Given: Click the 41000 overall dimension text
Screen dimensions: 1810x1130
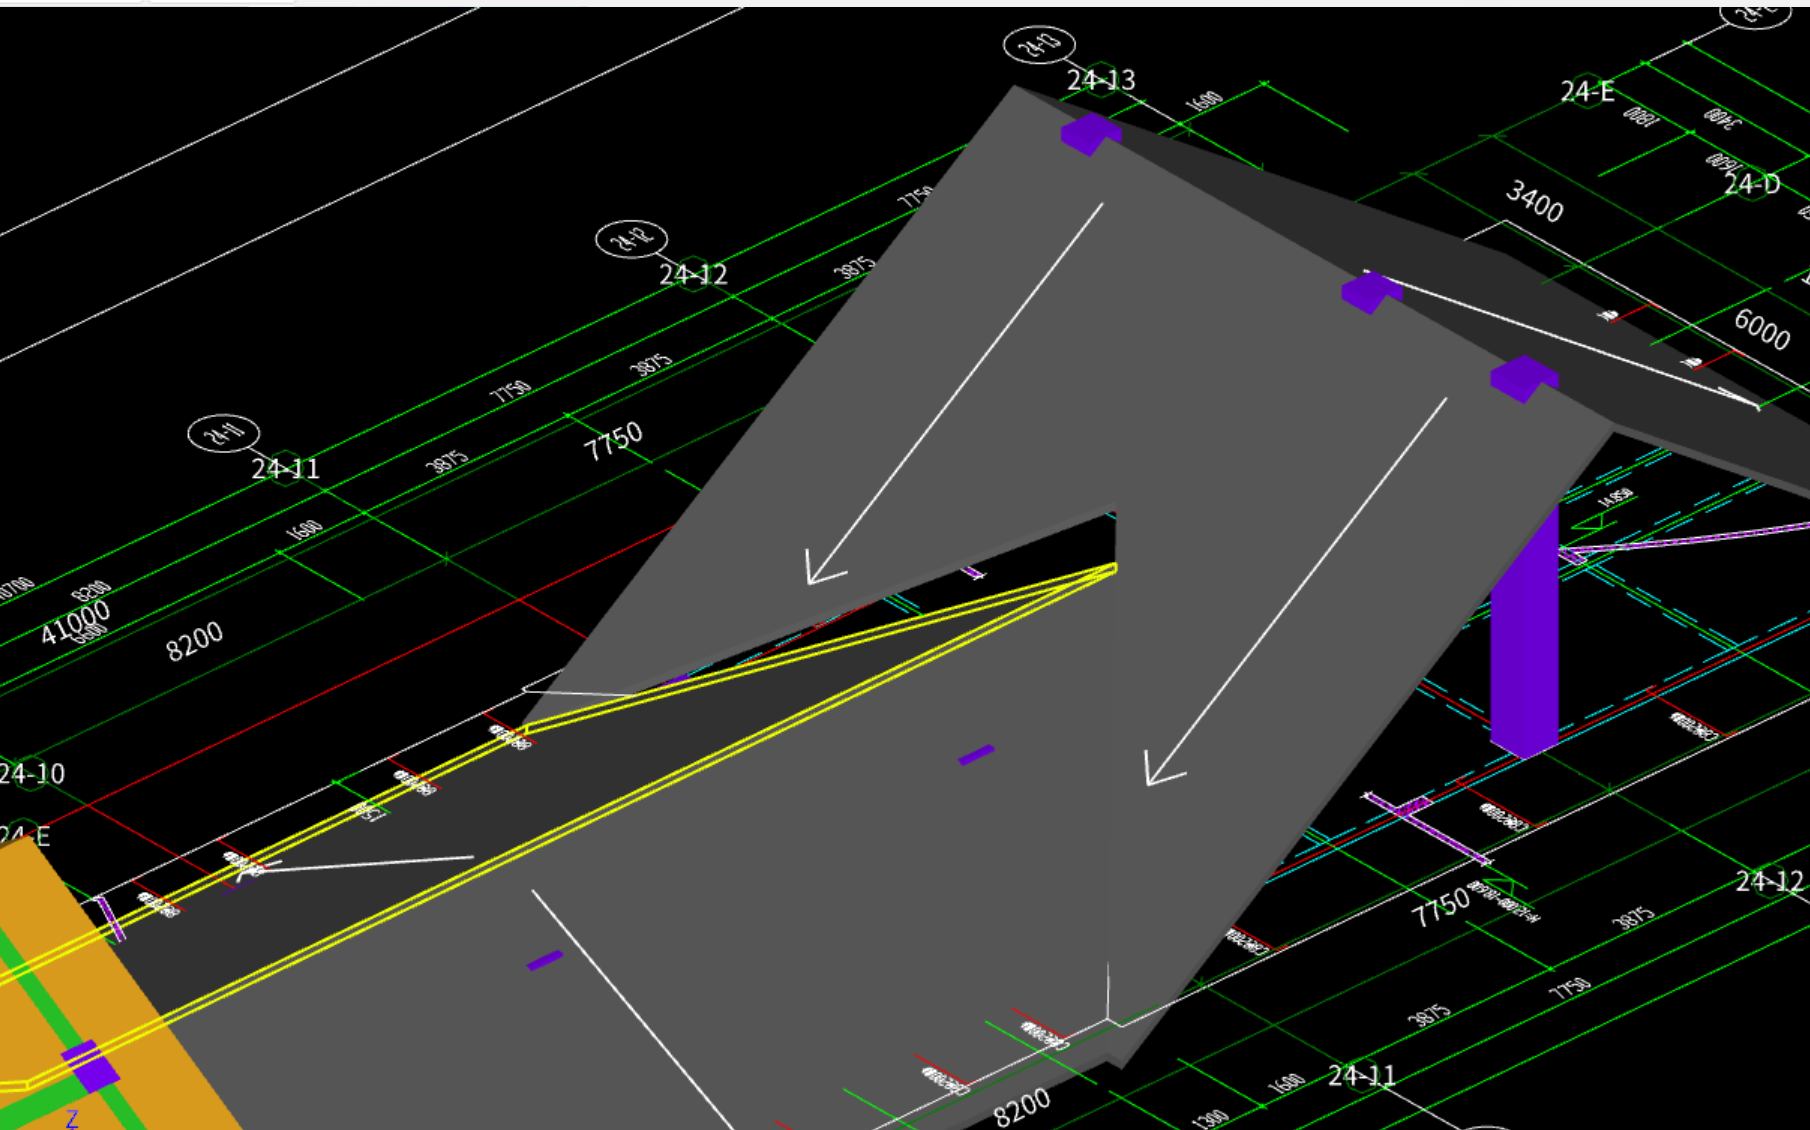Looking at the screenshot, I should 76,622.
